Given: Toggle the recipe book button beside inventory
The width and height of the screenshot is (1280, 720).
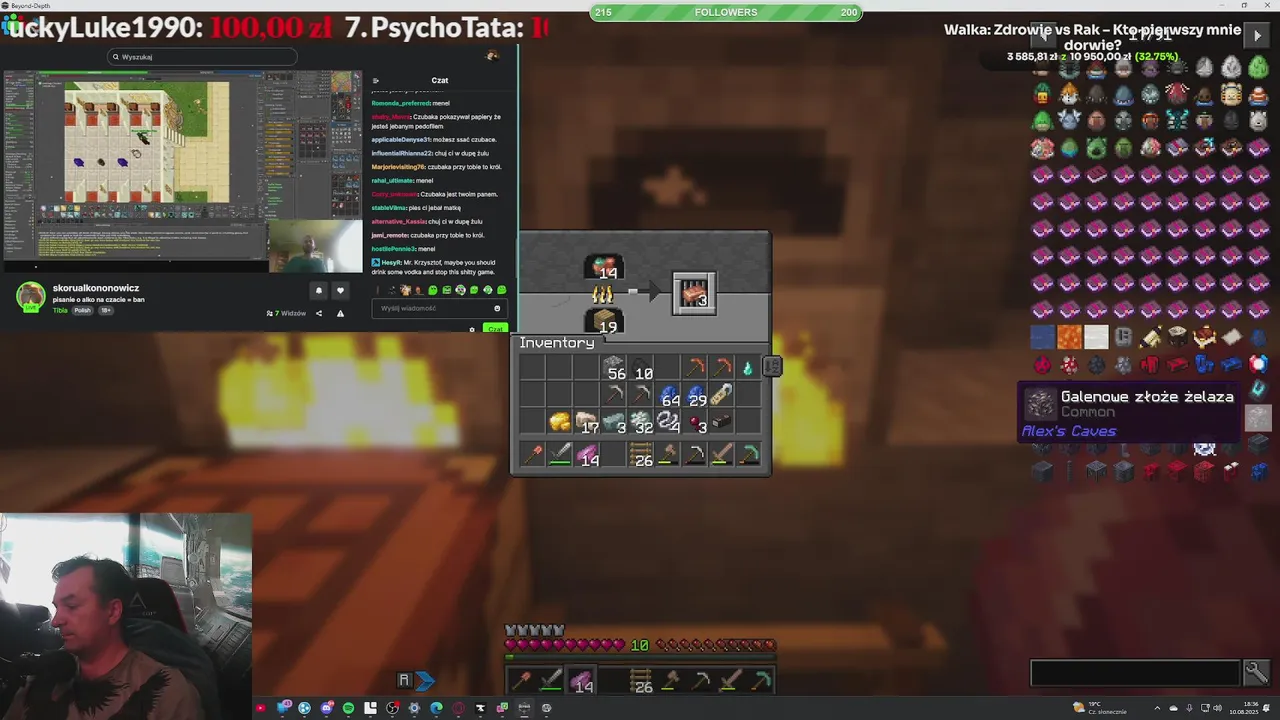Looking at the screenshot, I should 772,367.
